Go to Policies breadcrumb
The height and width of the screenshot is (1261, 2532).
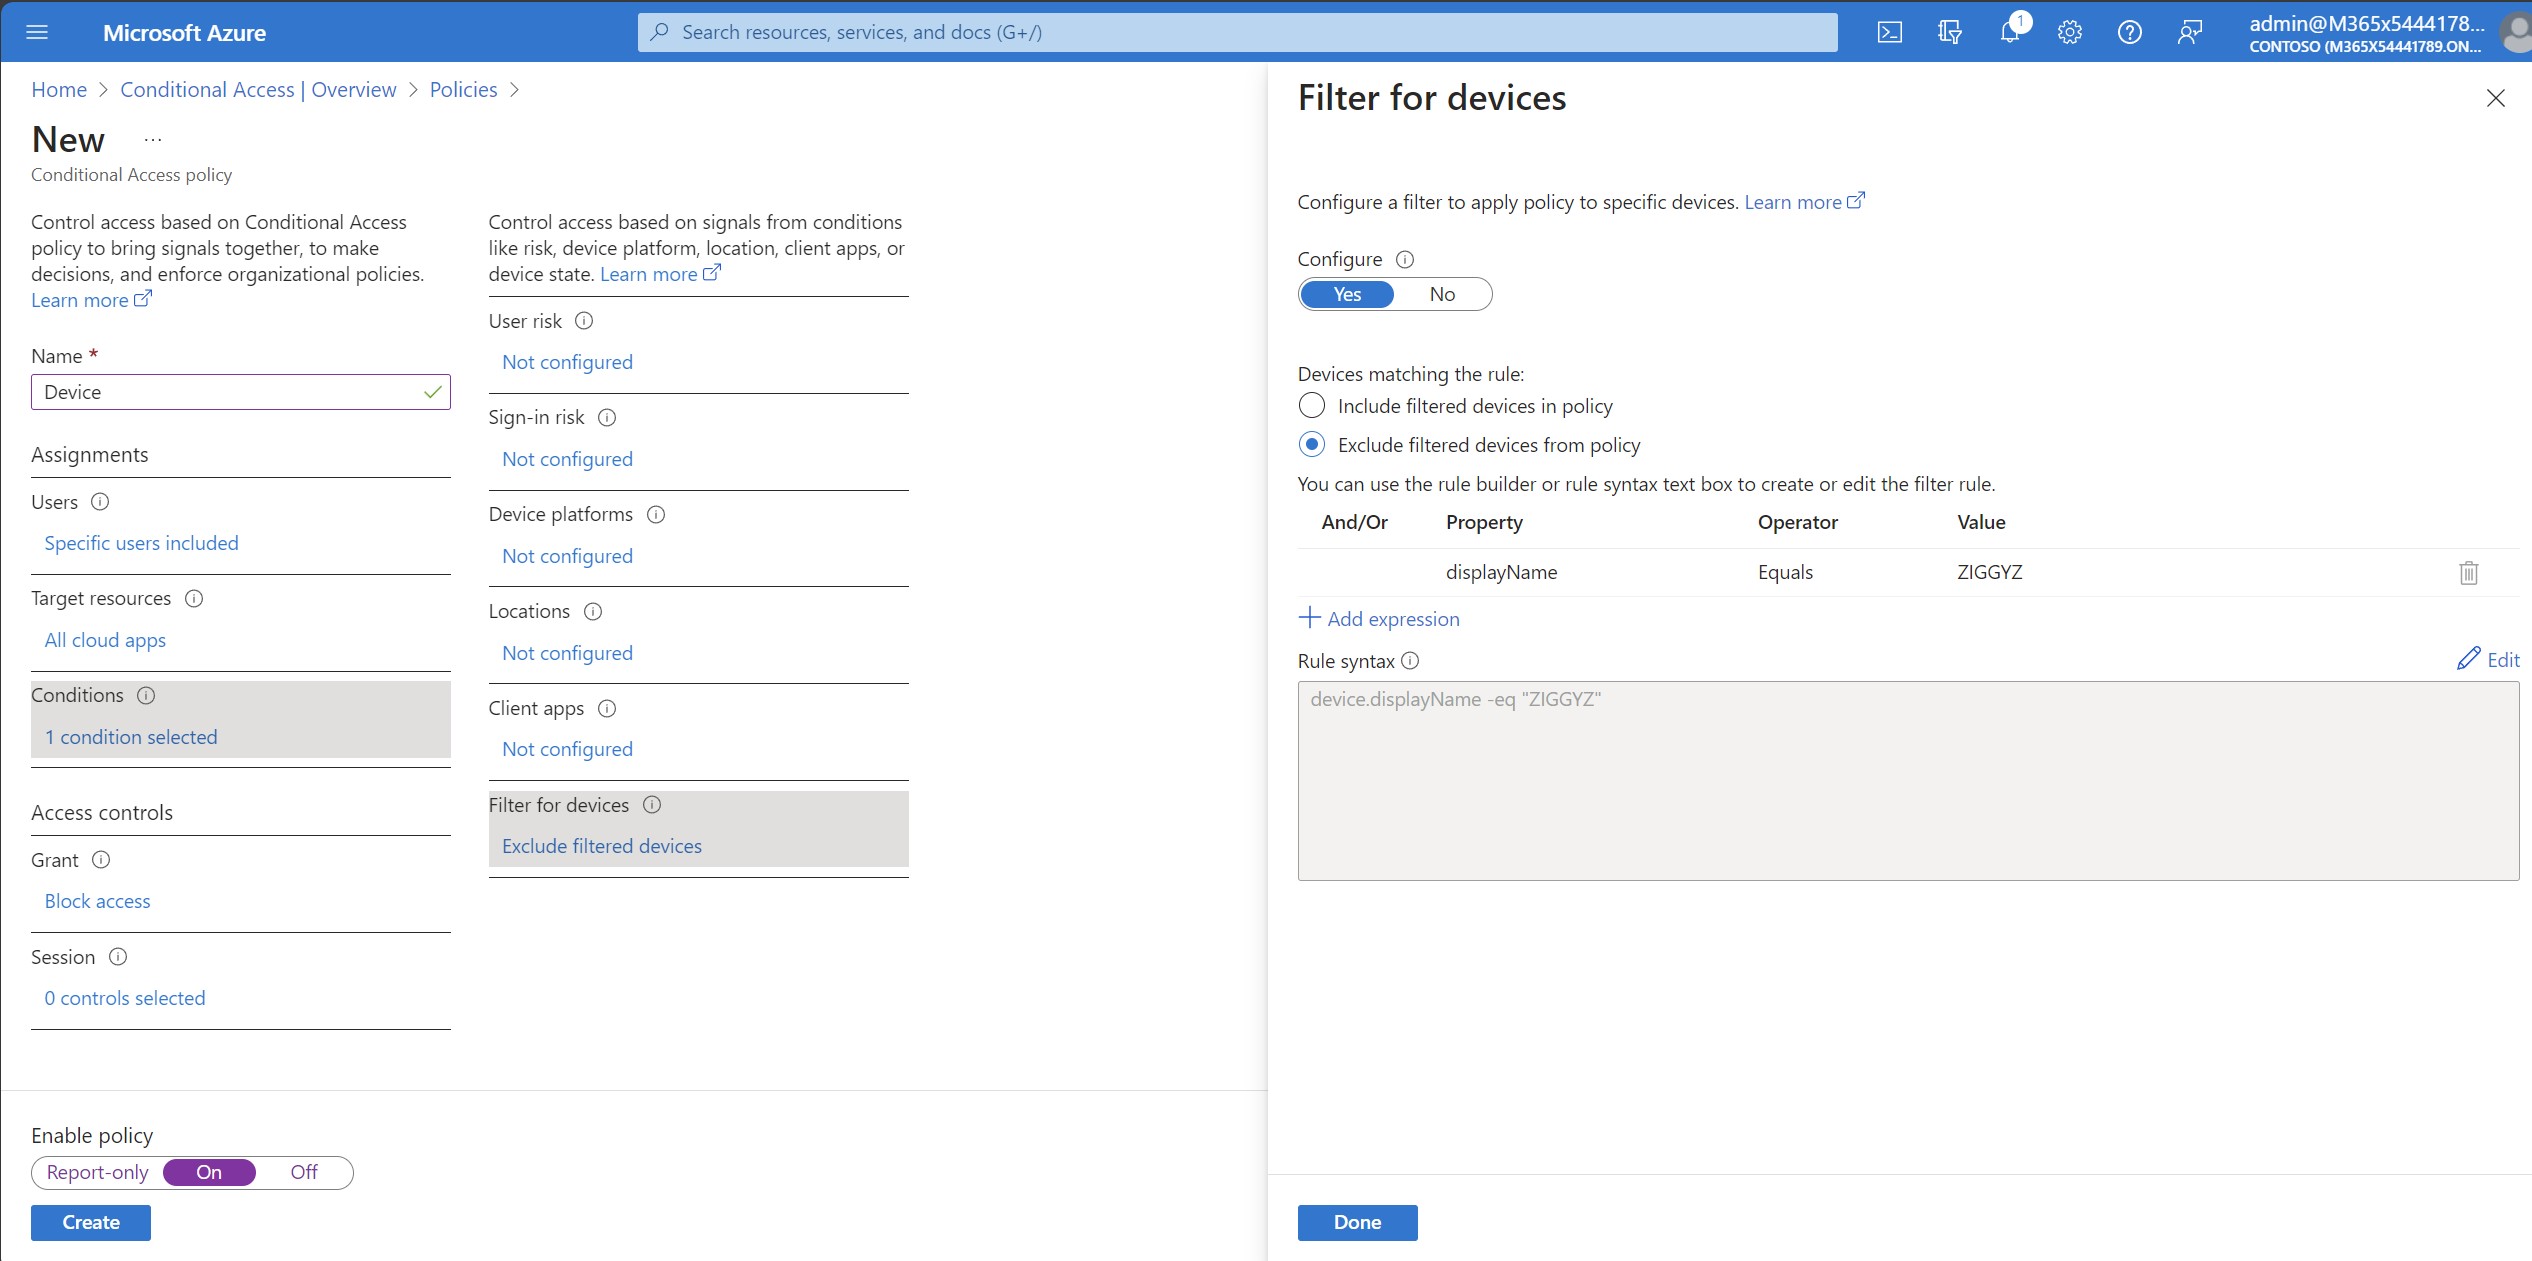[x=463, y=90]
